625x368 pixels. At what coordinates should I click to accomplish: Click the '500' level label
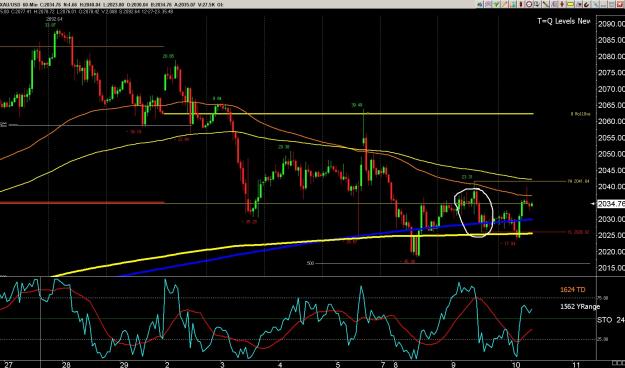(x=311, y=263)
